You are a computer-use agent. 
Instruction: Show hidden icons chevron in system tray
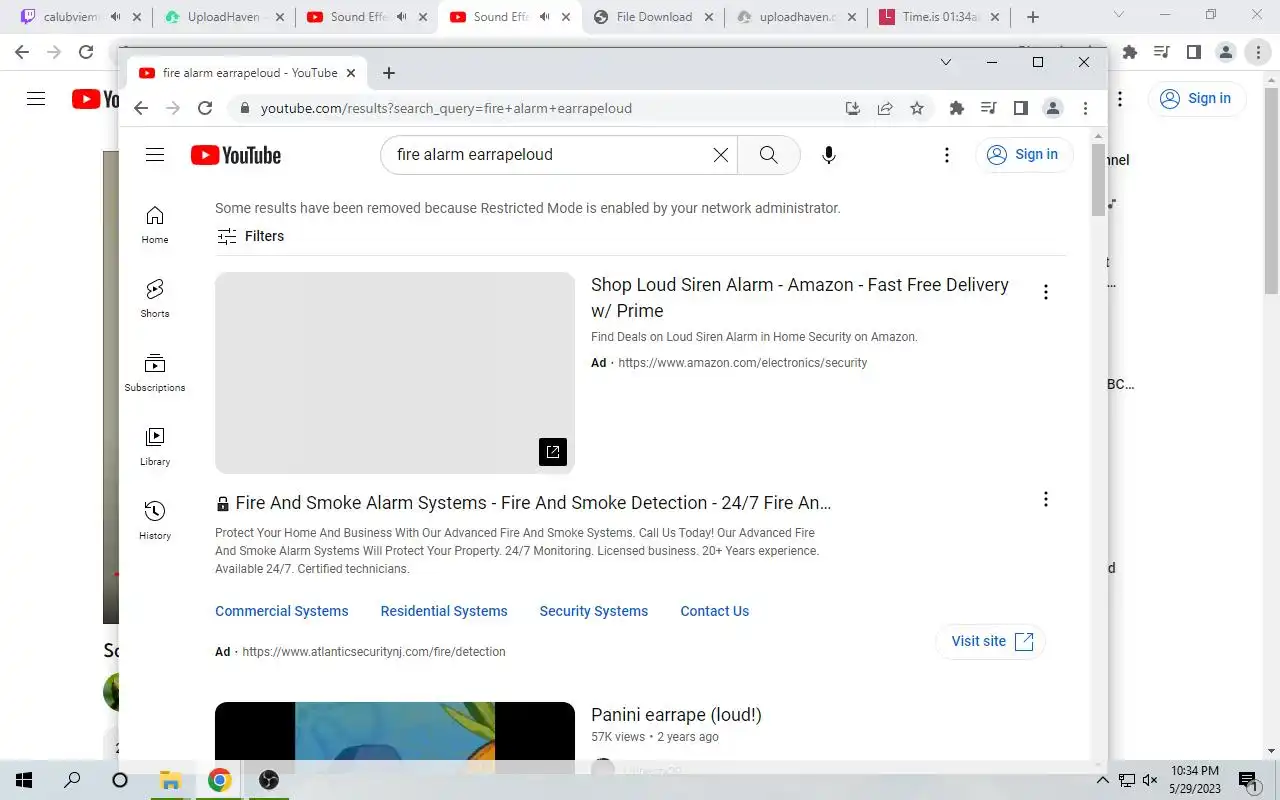(x=1103, y=780)
